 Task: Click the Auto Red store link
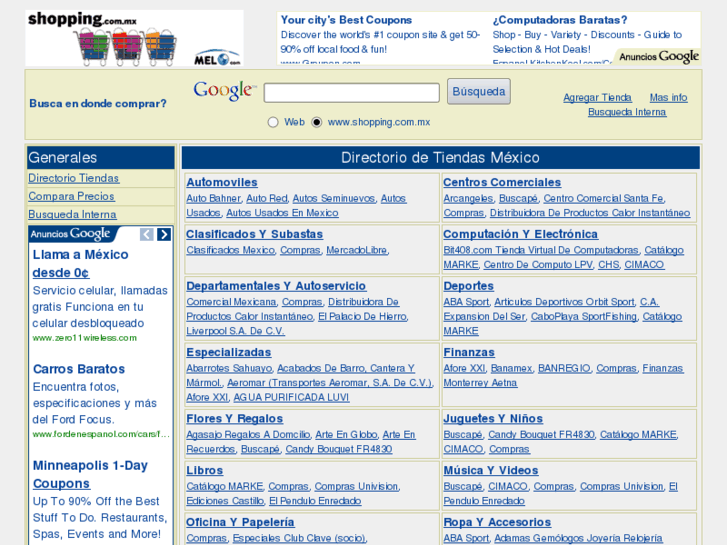click(267, 199)
